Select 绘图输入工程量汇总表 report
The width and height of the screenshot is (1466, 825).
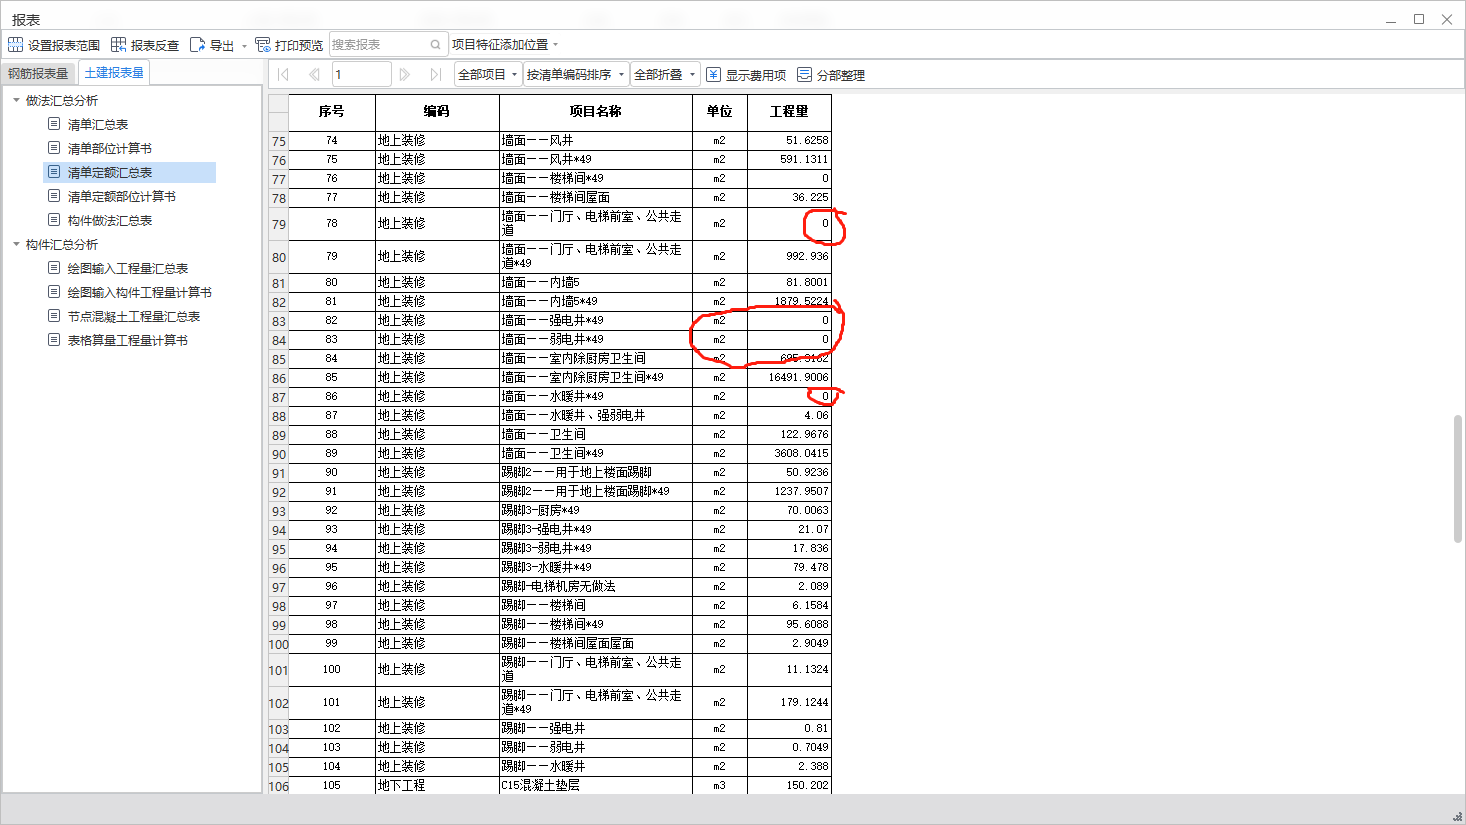pos(128,268)
